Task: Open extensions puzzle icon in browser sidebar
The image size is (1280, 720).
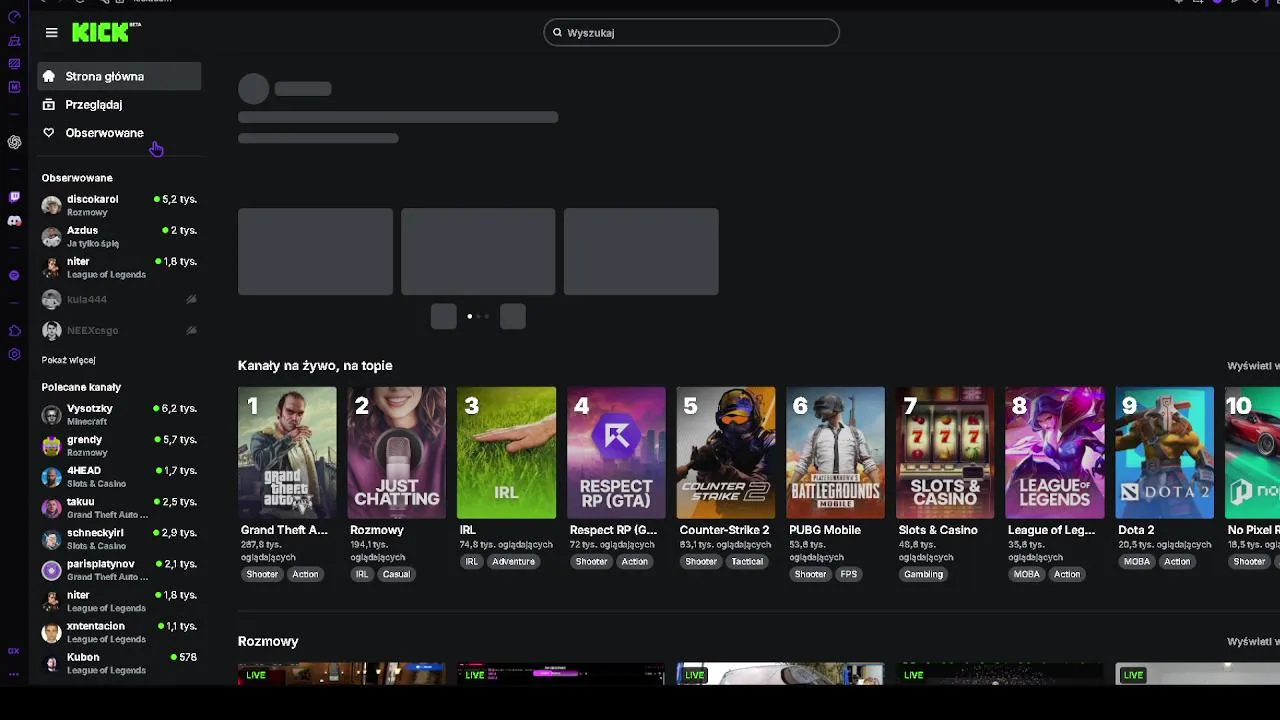Action: [14, 330]
